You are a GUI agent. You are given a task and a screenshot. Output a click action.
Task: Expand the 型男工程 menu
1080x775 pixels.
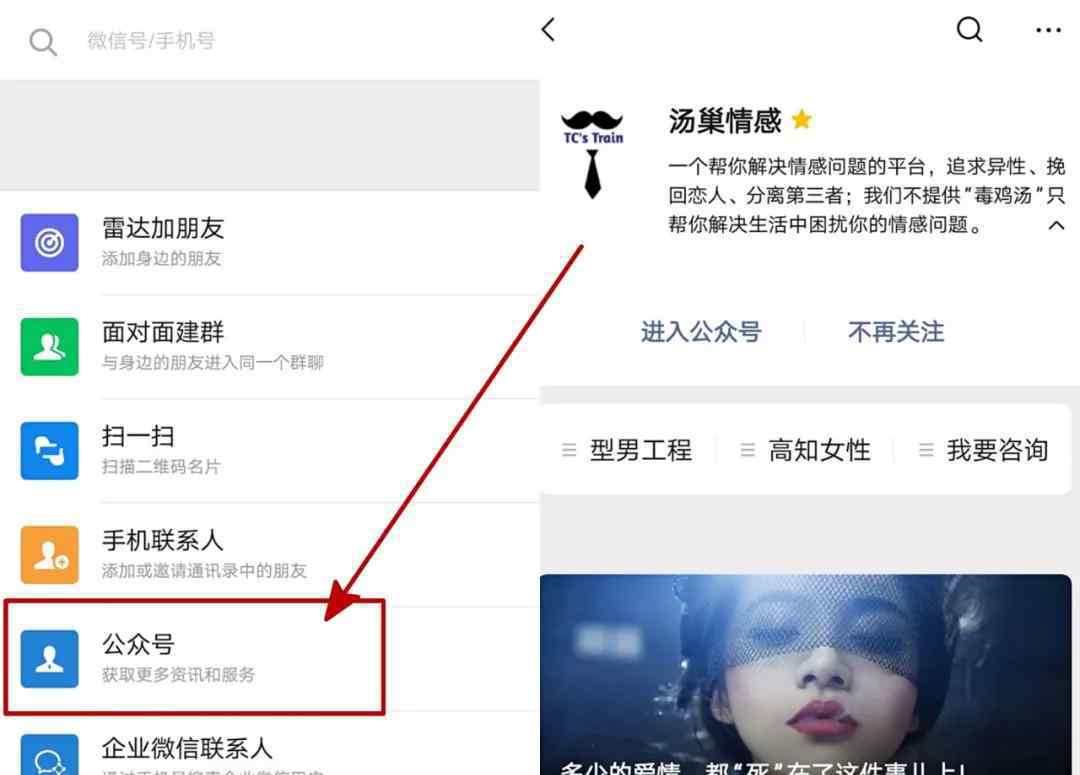coord(627,450)
